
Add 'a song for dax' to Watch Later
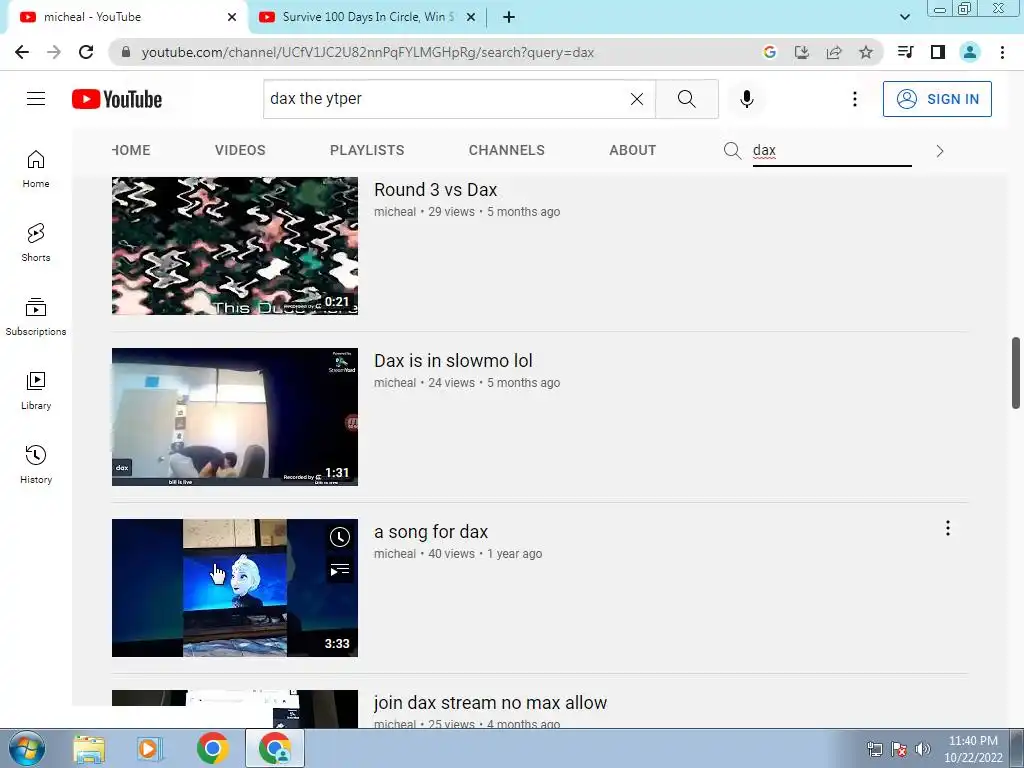[340, 537]
